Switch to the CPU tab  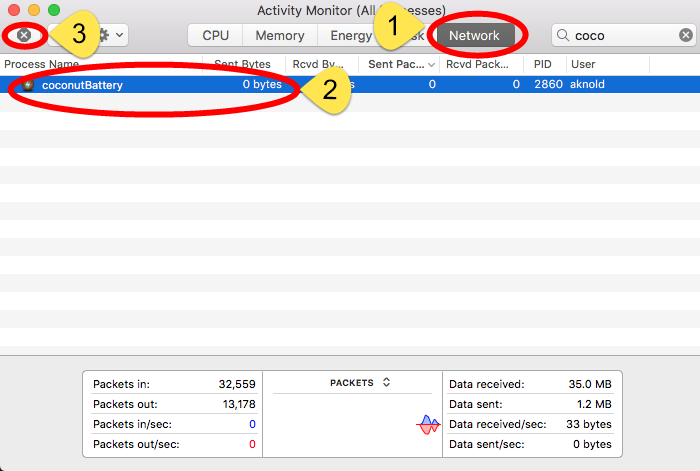(215, 35)
